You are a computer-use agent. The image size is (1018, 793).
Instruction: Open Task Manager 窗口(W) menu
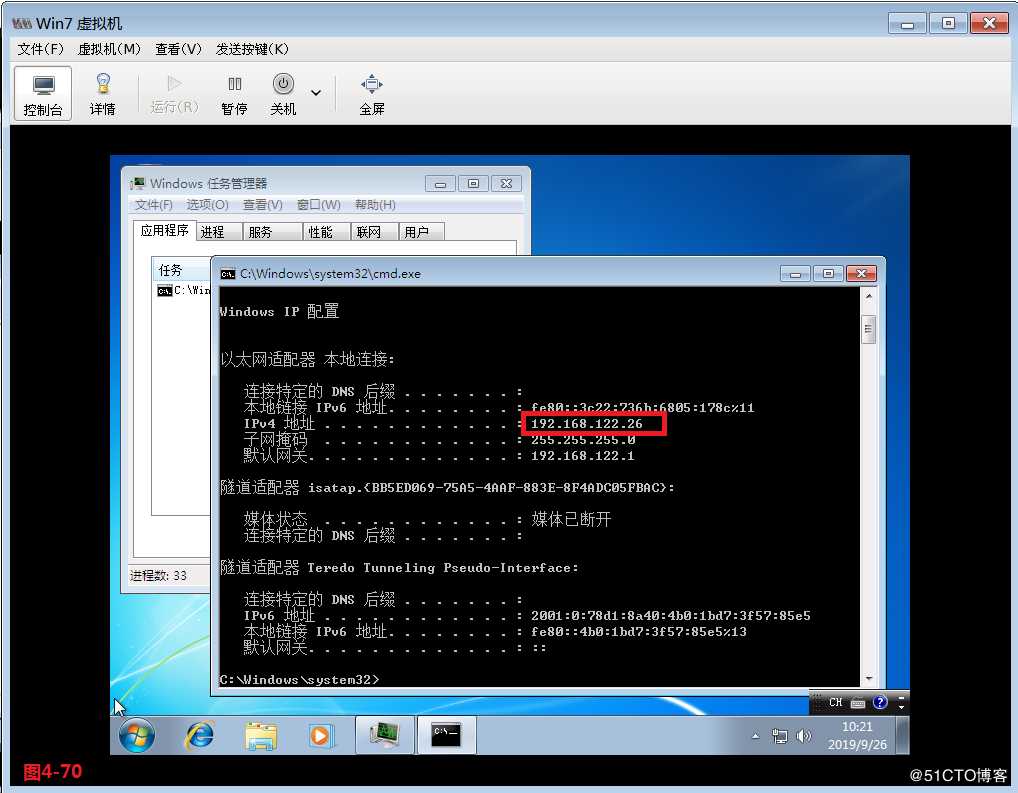point(318,205)
